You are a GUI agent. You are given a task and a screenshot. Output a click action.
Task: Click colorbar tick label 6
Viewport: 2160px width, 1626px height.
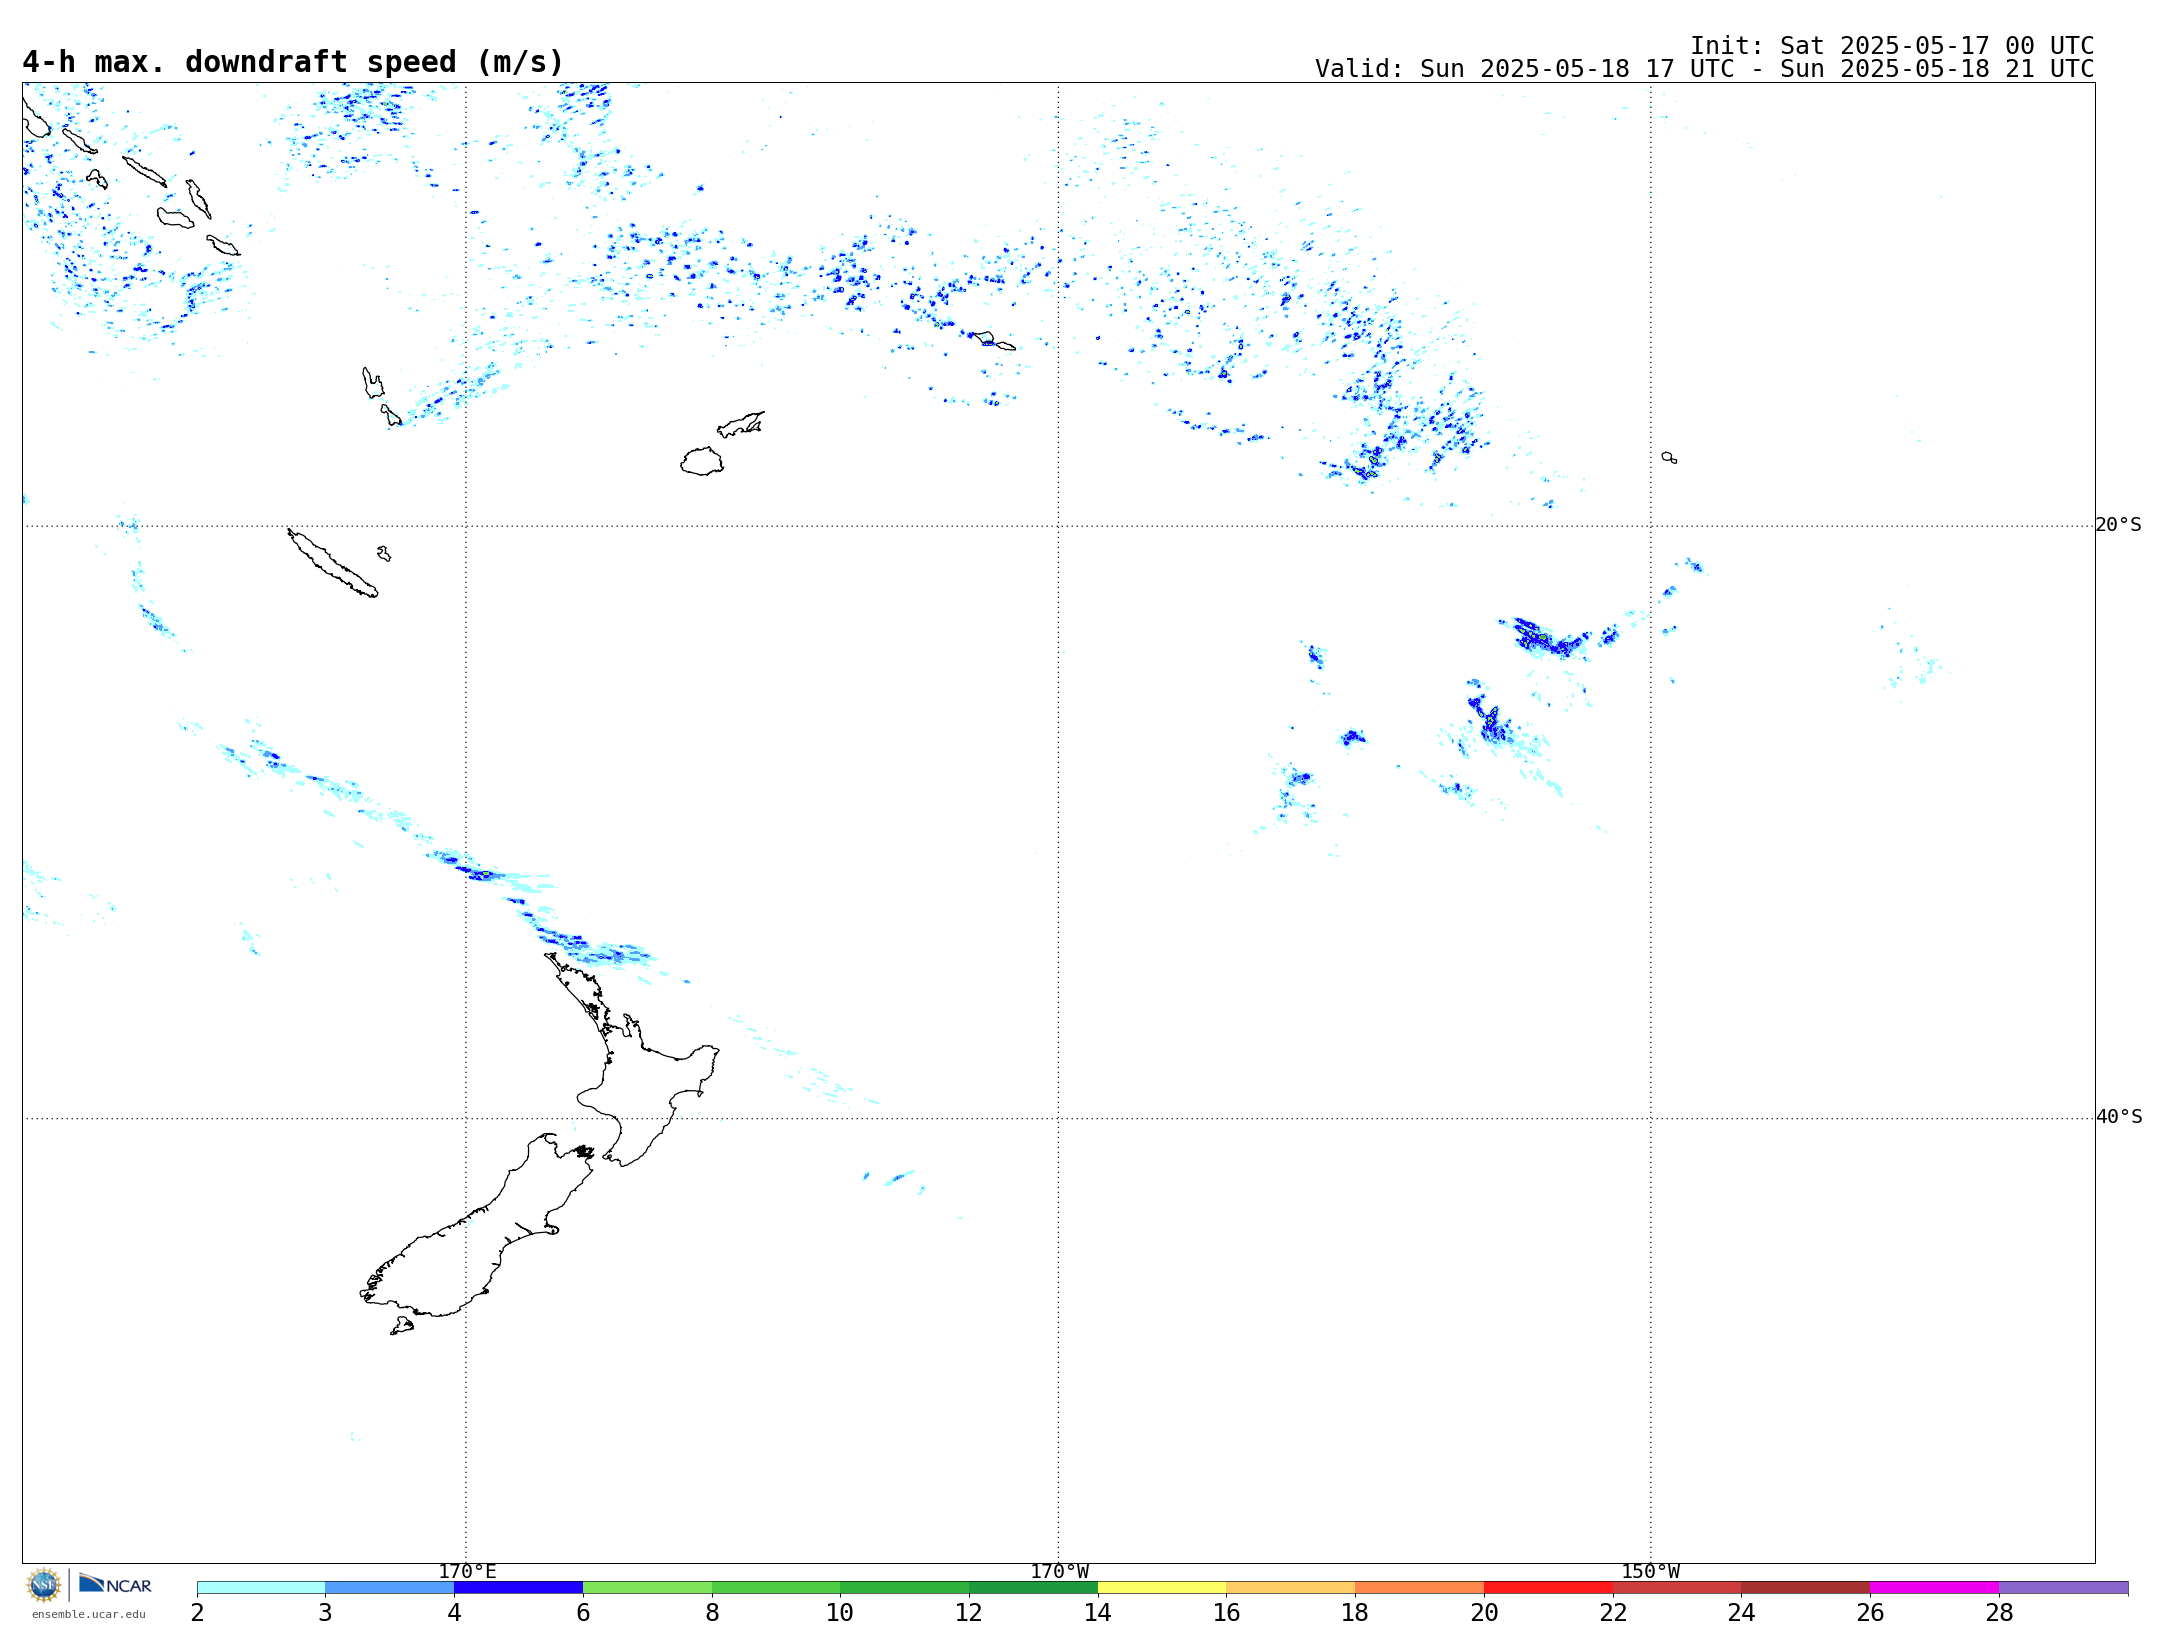tap(583, 1613)
